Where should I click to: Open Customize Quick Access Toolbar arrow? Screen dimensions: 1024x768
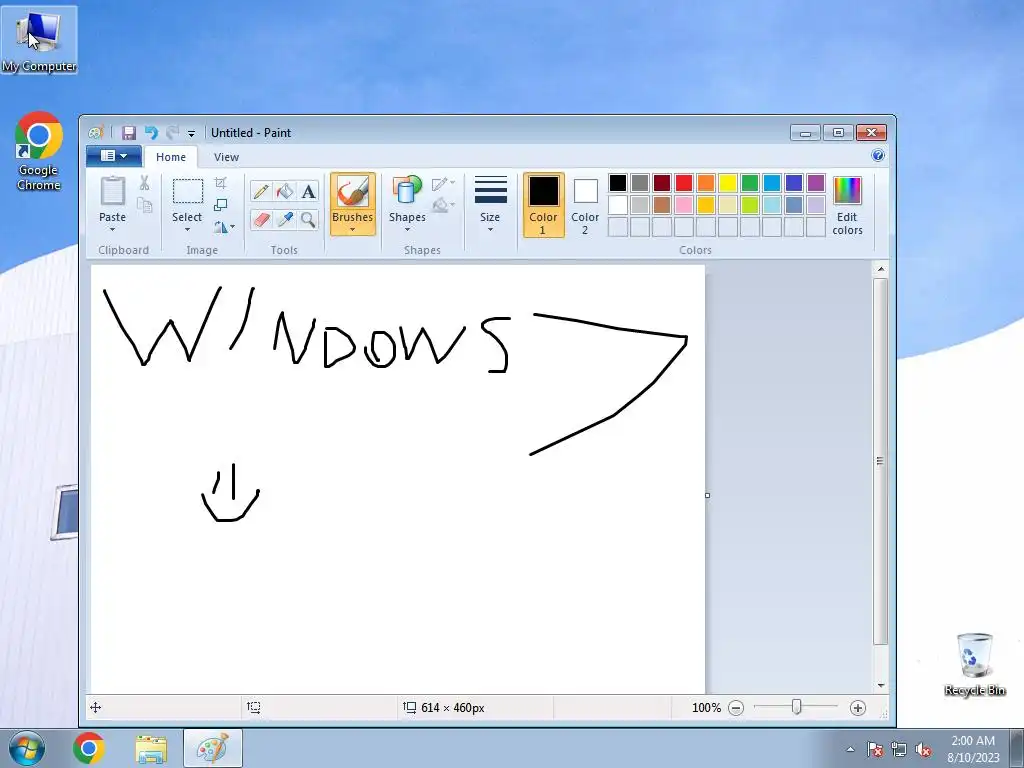pyautogui.click(x=191, y=134)
